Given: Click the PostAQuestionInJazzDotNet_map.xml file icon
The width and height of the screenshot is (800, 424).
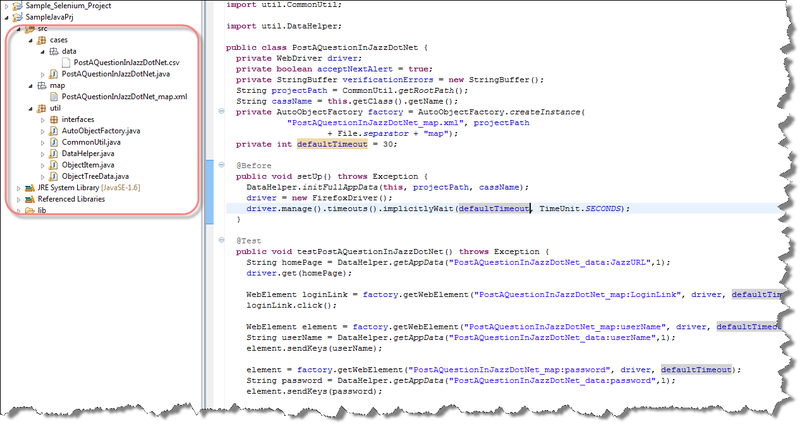Looking at the screenshot, I should pyautogui.click(x=54, y=96).
